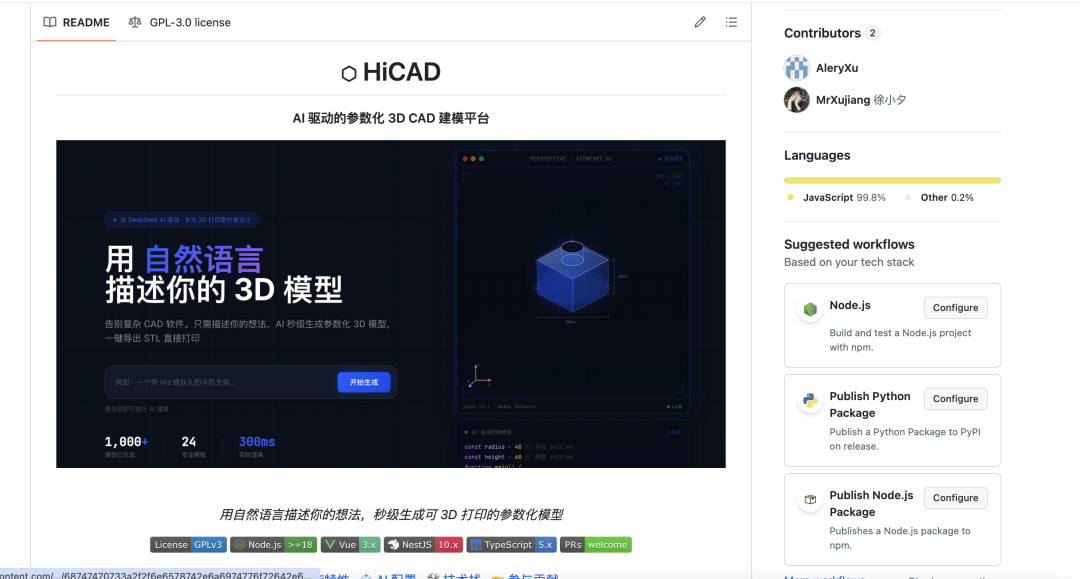Click the Node.js workflow hexagon icon
Viewport: 1080px width, 579px height.
(810, 310)
